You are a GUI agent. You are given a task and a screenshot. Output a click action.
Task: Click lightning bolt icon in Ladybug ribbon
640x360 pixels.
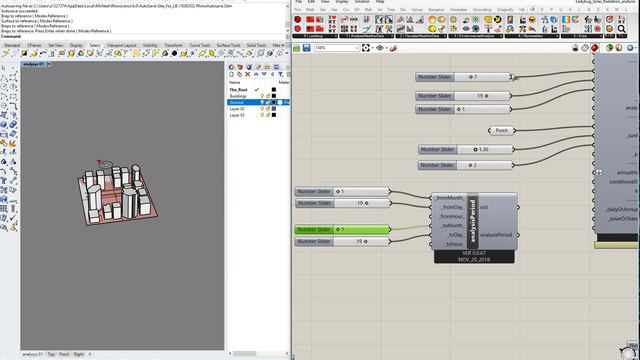pos(510,19)
